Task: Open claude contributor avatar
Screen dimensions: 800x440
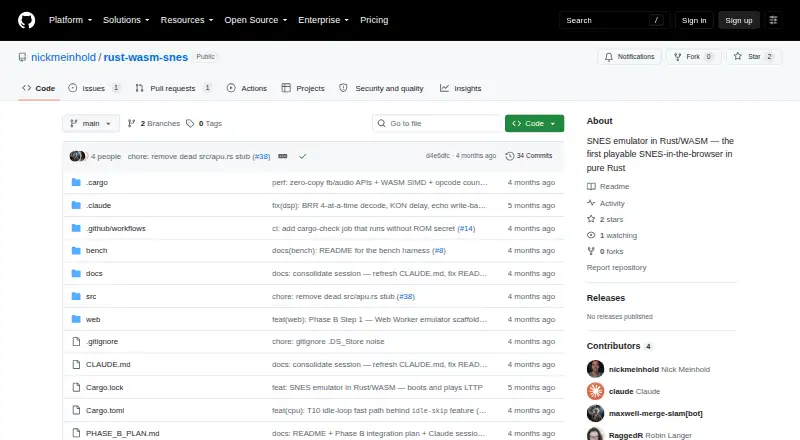Action: click(x=595, y=391)
